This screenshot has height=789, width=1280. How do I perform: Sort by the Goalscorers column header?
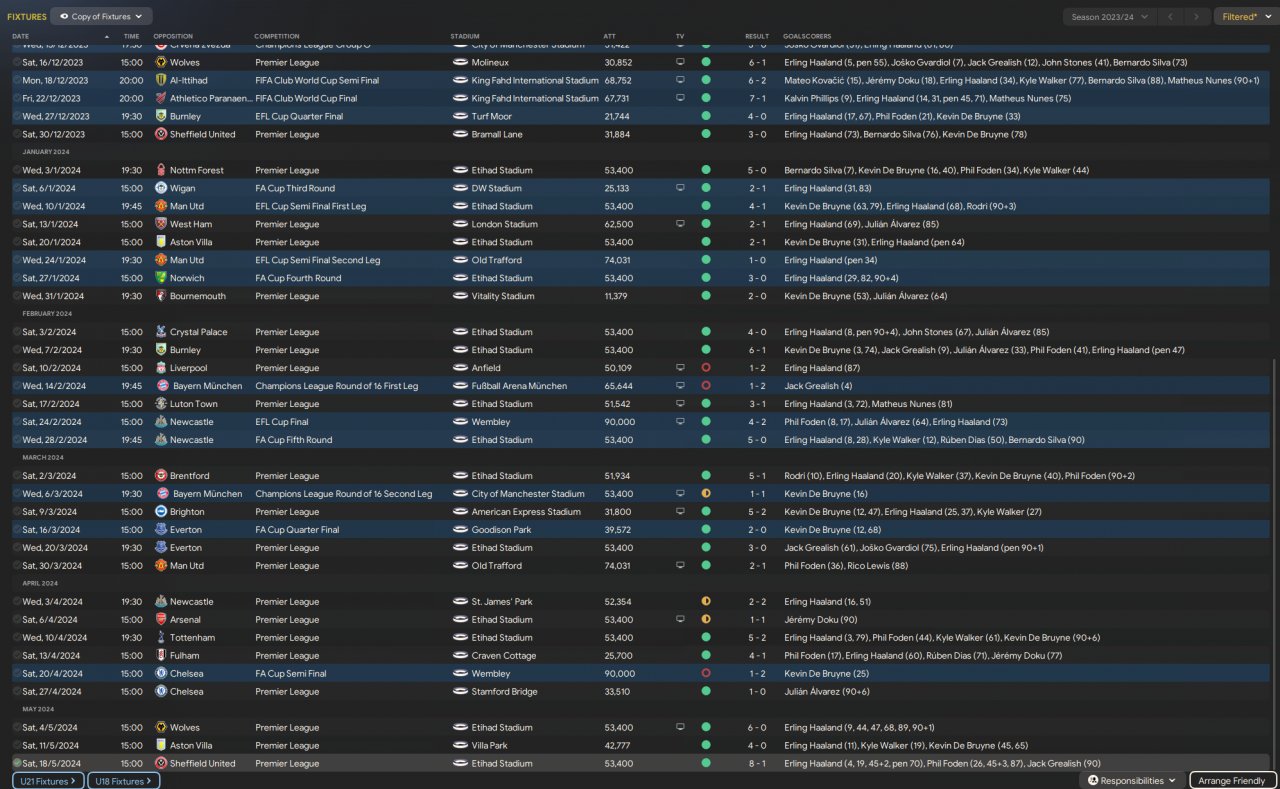pos(807,36)
